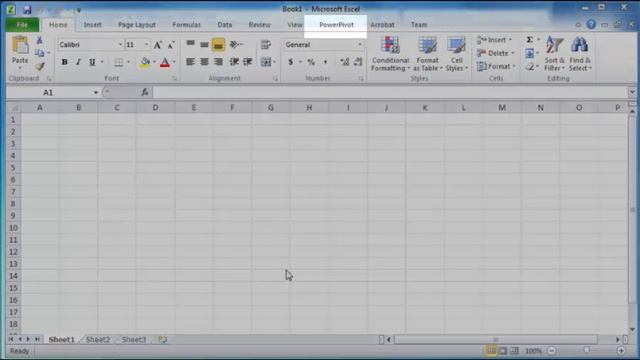Switch to the Sheet2 worksheet tab
This screenshot has width=640, height=360.
click(x=98, y=340)
